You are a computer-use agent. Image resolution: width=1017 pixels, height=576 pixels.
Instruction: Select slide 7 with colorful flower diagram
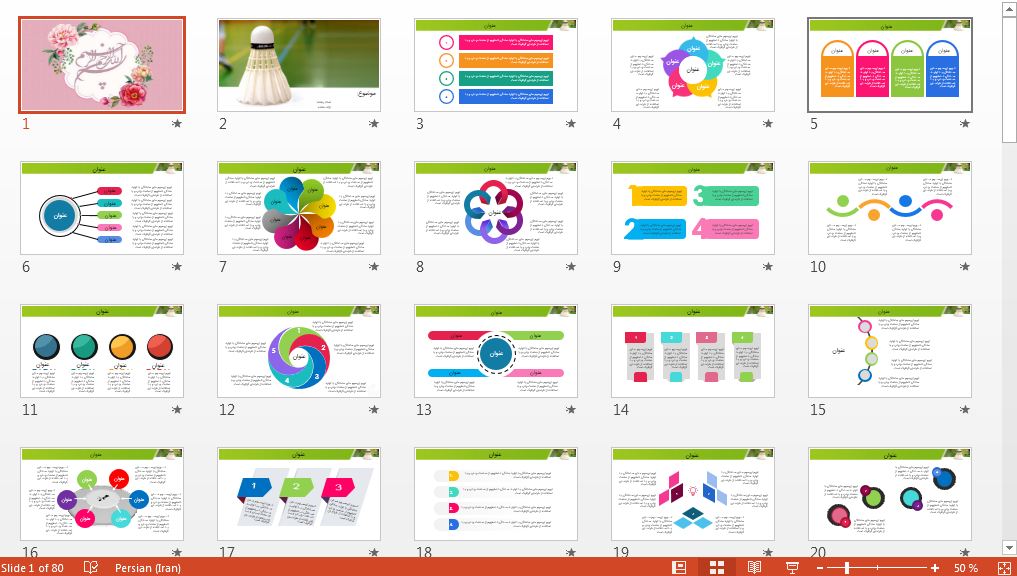pyautogui.click(x=299, y=208)
